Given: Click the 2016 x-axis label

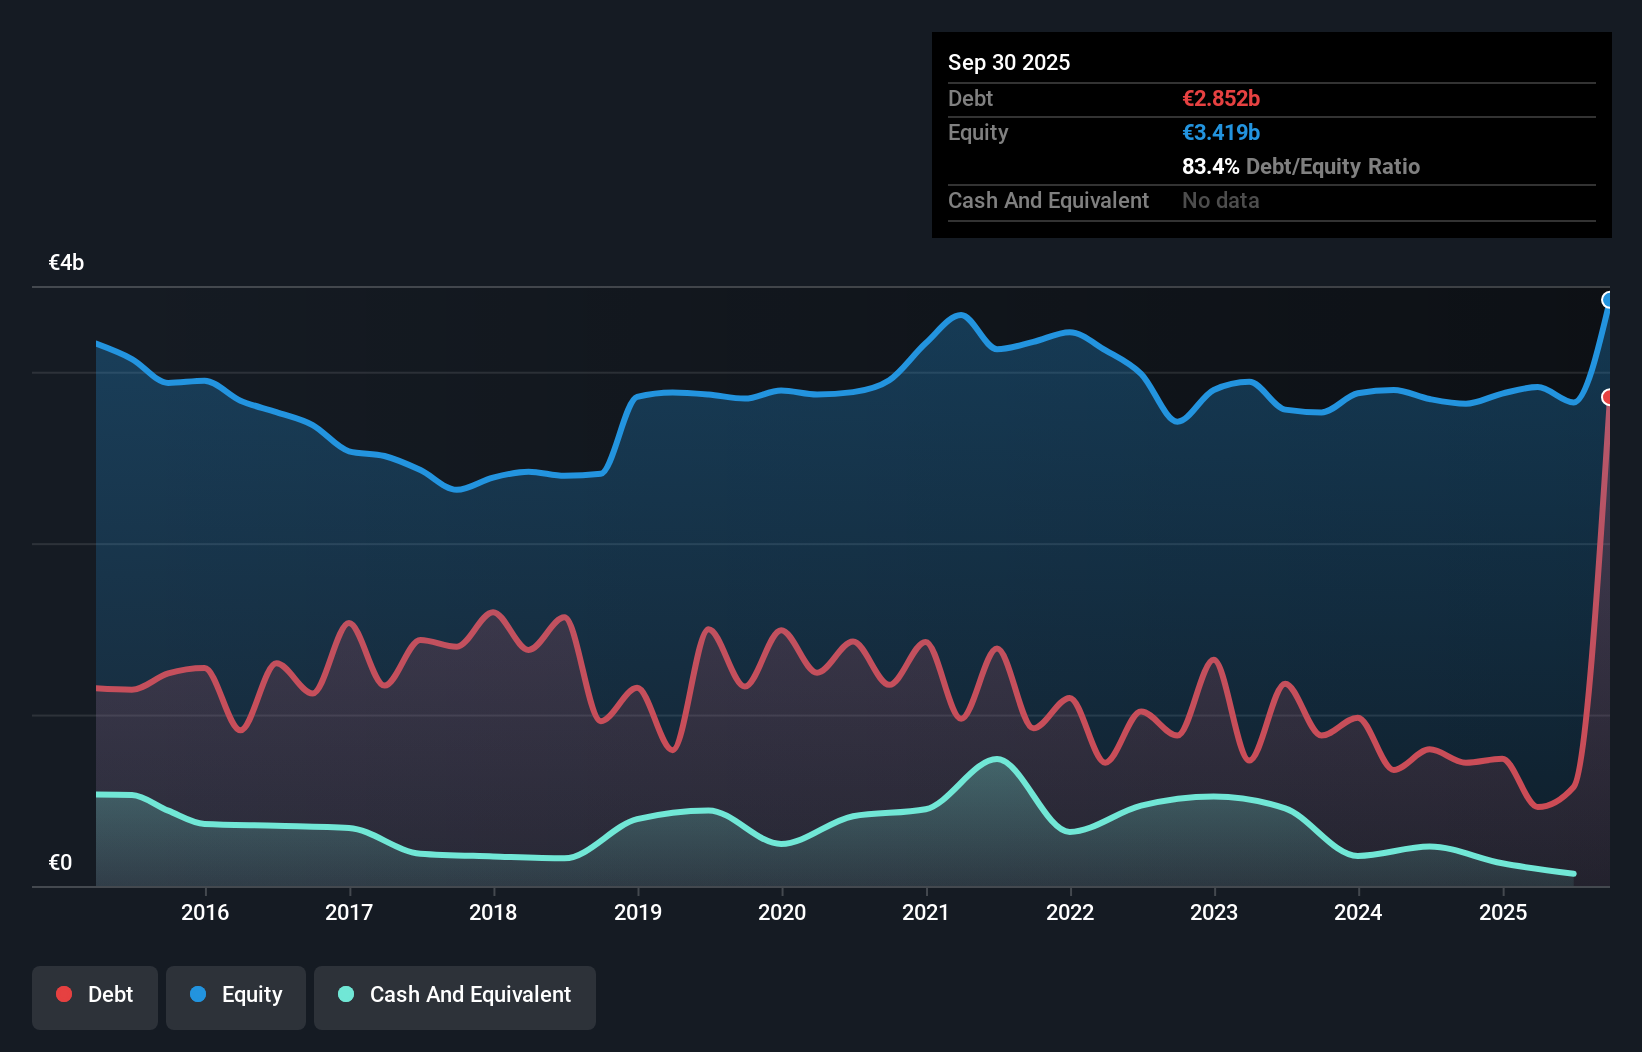Looking at the screenshot, I should click(x=205, y=912).
